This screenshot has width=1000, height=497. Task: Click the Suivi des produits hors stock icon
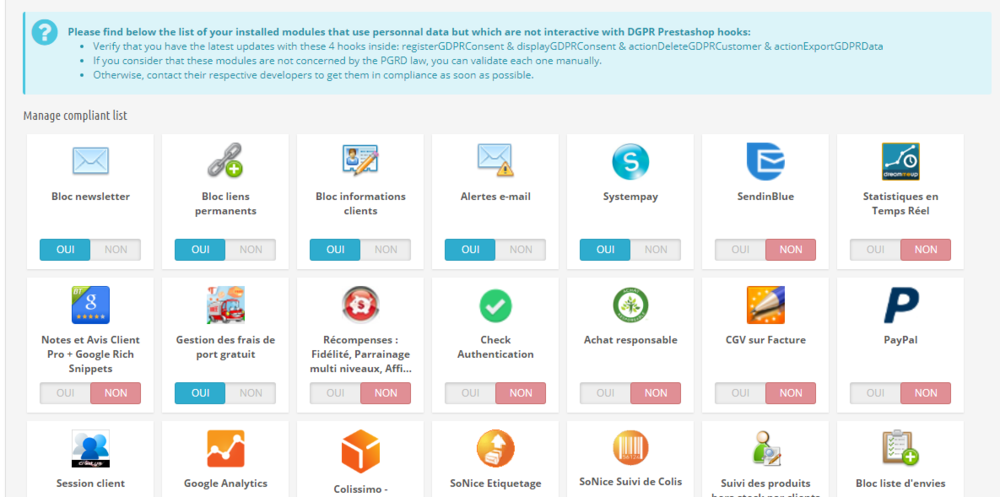[x=765, y=449]
